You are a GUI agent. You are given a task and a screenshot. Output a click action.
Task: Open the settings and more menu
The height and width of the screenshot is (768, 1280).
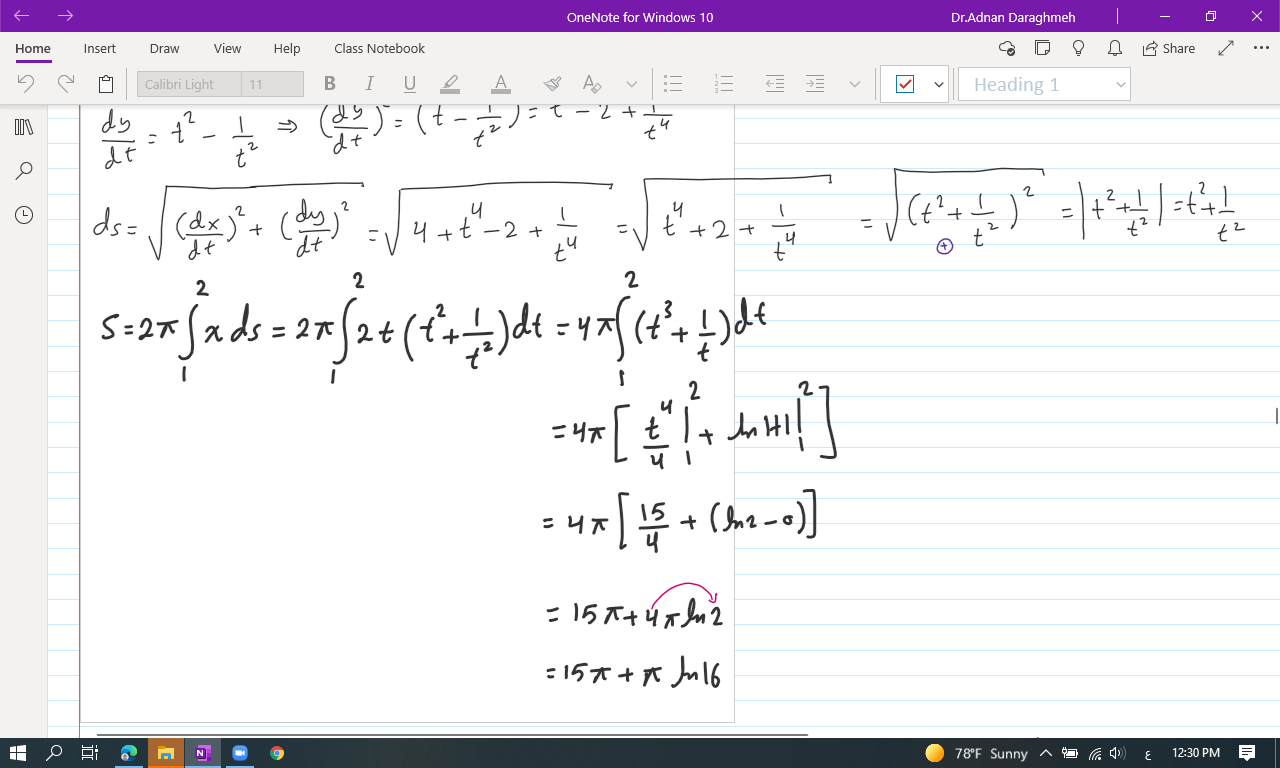point(1260,48)
